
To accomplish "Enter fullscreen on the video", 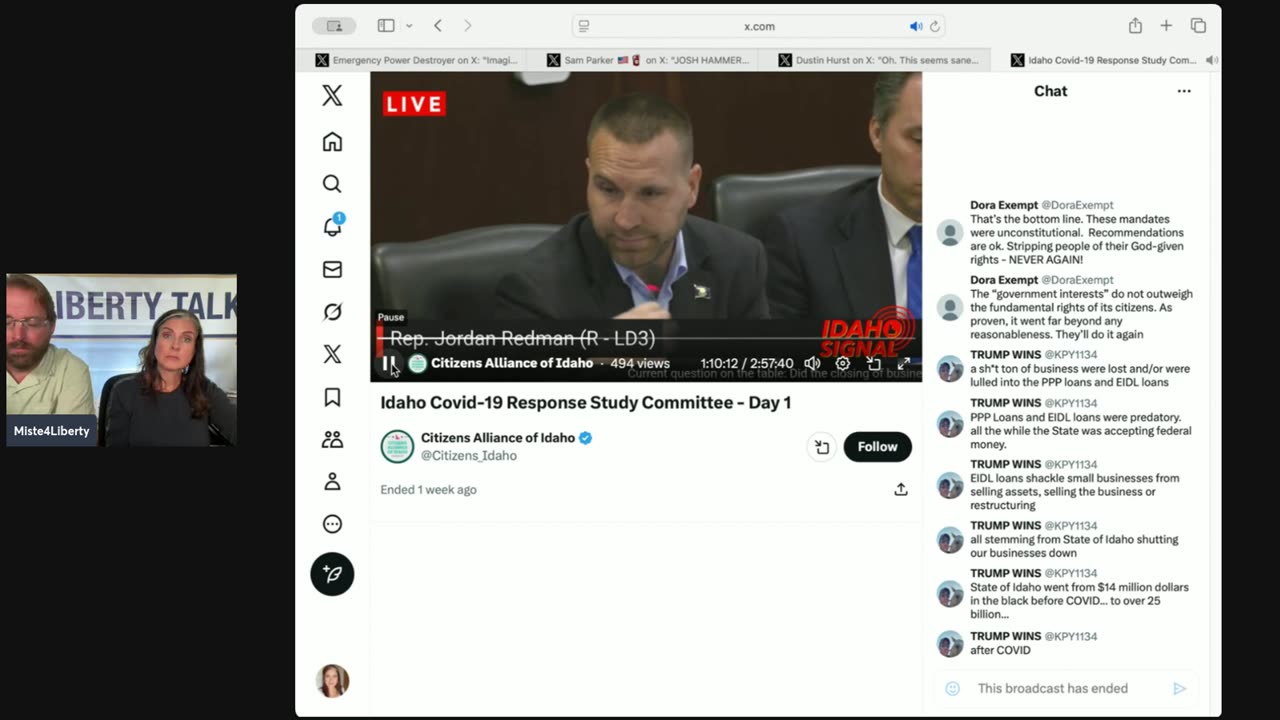I will (x=904, y=364).
